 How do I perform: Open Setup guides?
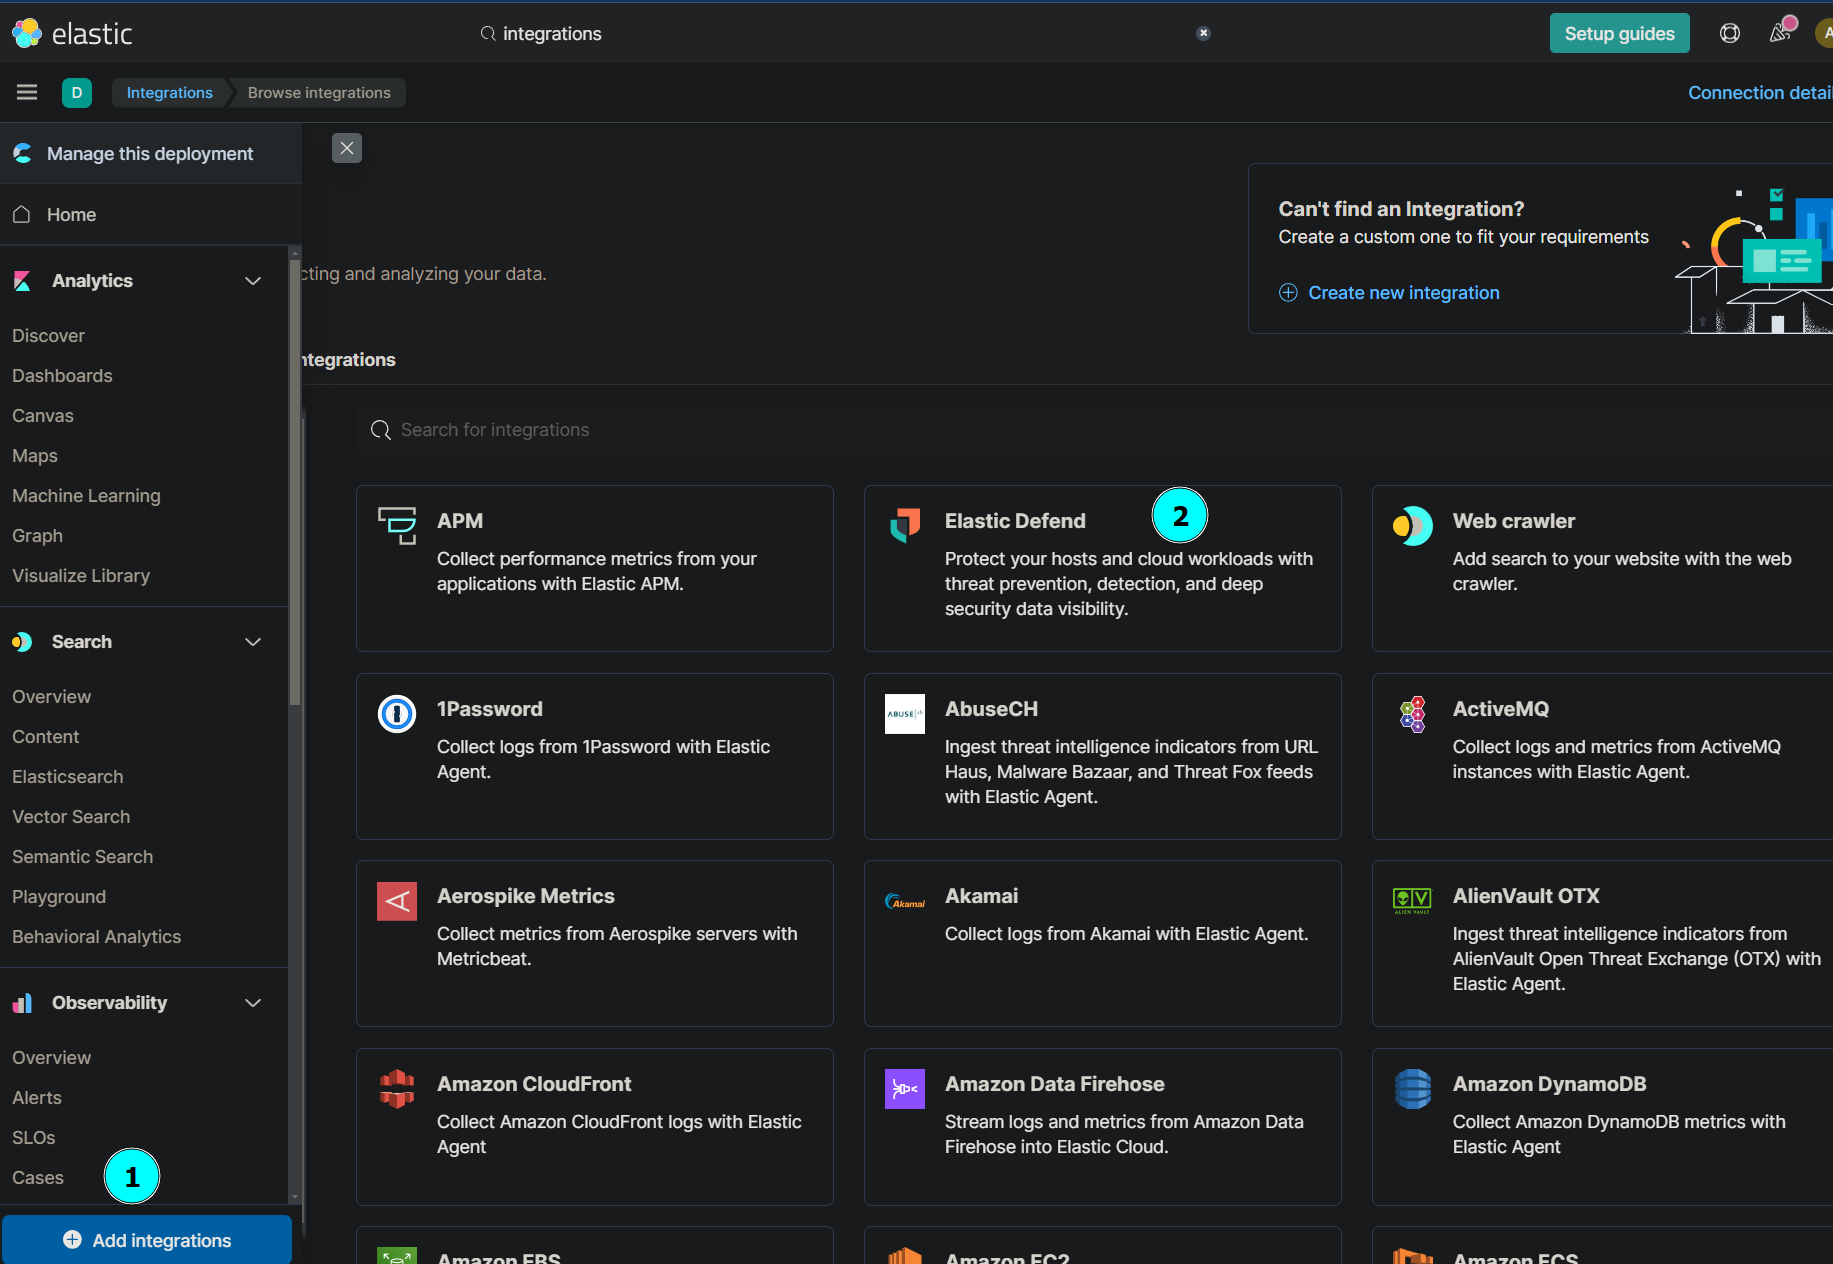click(x=1619, y=33)
